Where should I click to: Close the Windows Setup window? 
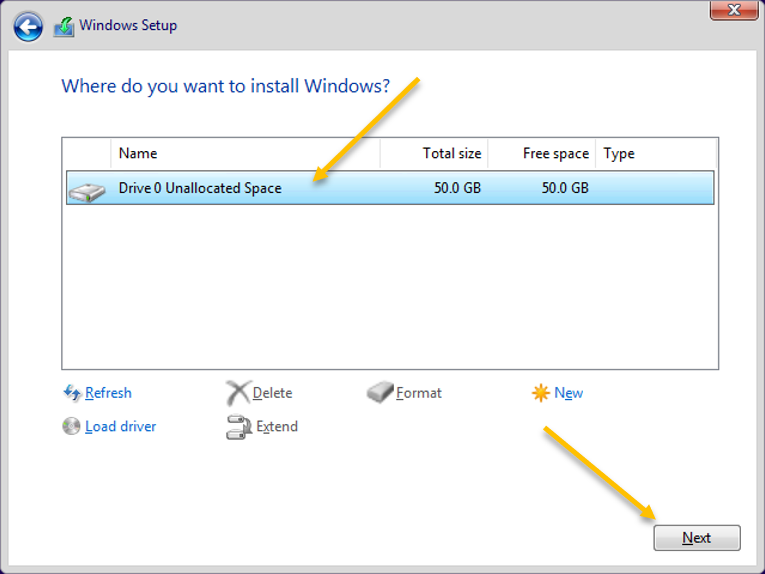tap(734, 10)
